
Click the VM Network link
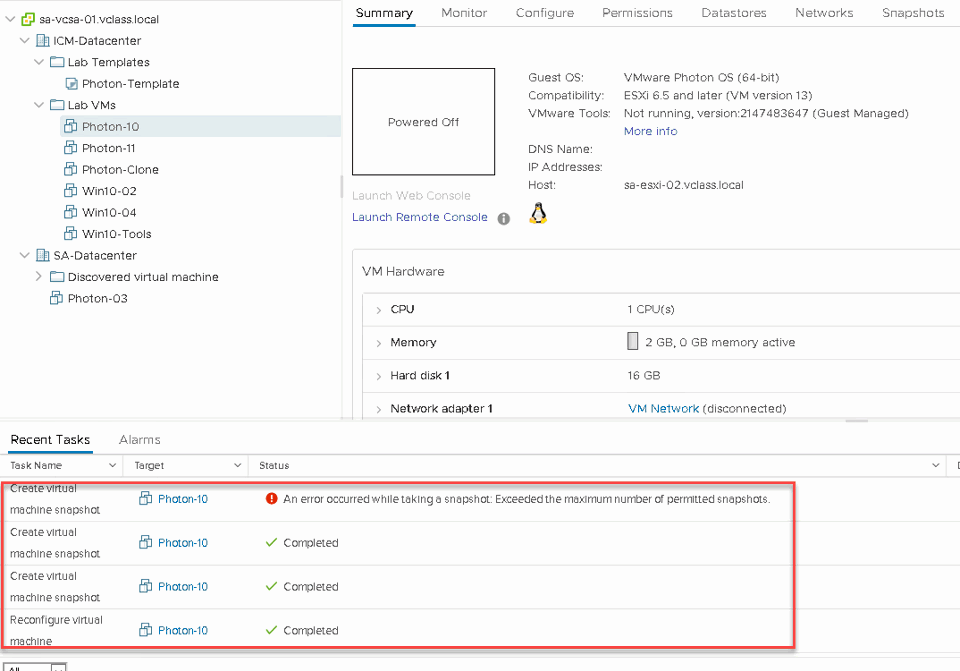click(x=663, y=408)
